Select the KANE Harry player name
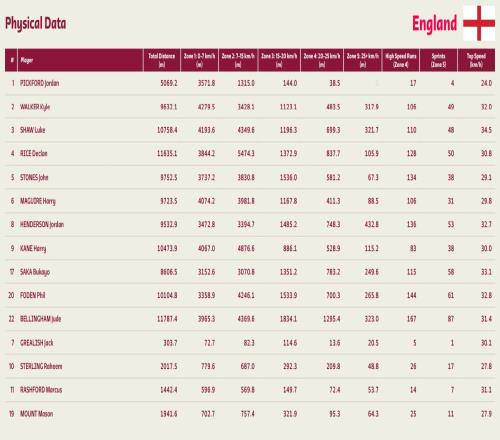 coord(33,248)
